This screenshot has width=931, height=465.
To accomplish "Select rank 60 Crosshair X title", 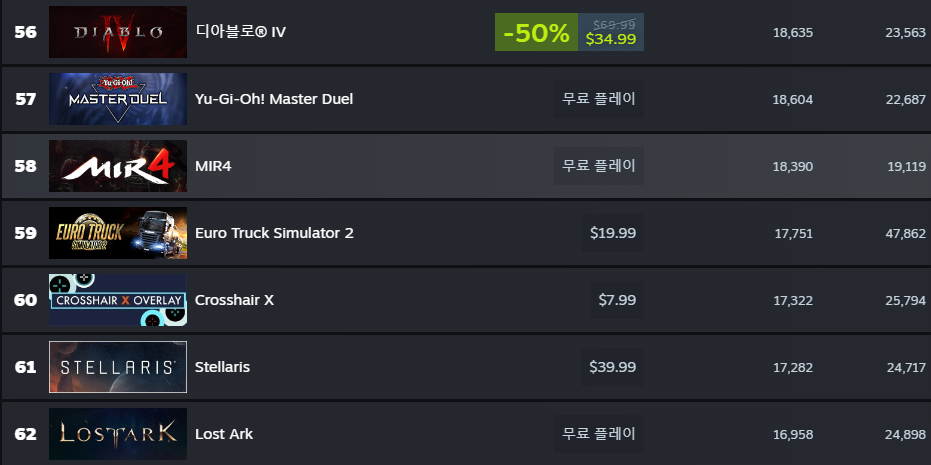I will [x=235, y=300].
